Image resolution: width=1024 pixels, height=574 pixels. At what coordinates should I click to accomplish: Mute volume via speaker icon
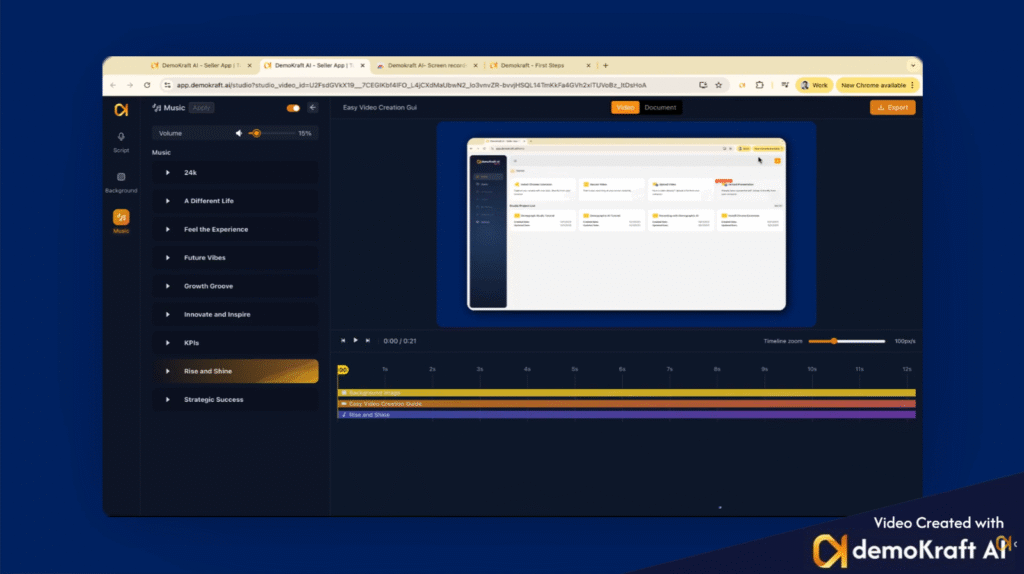(239, 133)
